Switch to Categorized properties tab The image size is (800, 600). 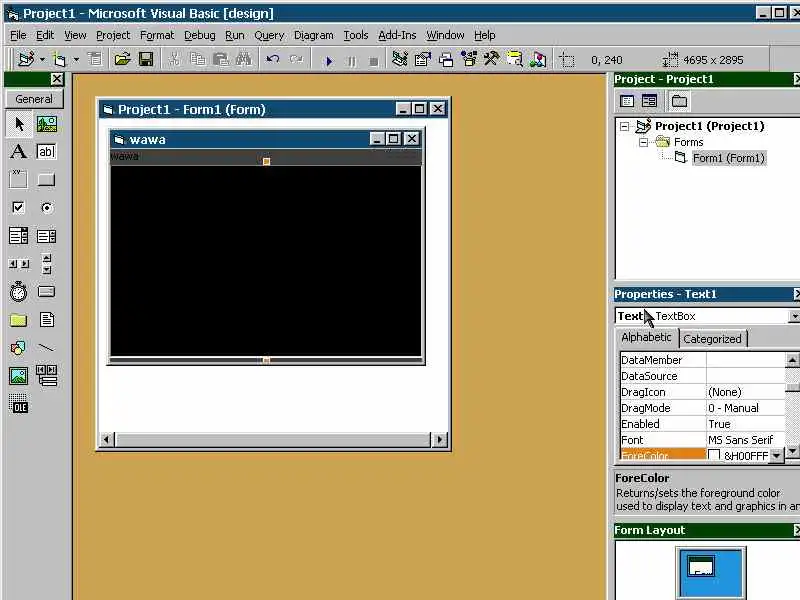(x=712, y=339)
